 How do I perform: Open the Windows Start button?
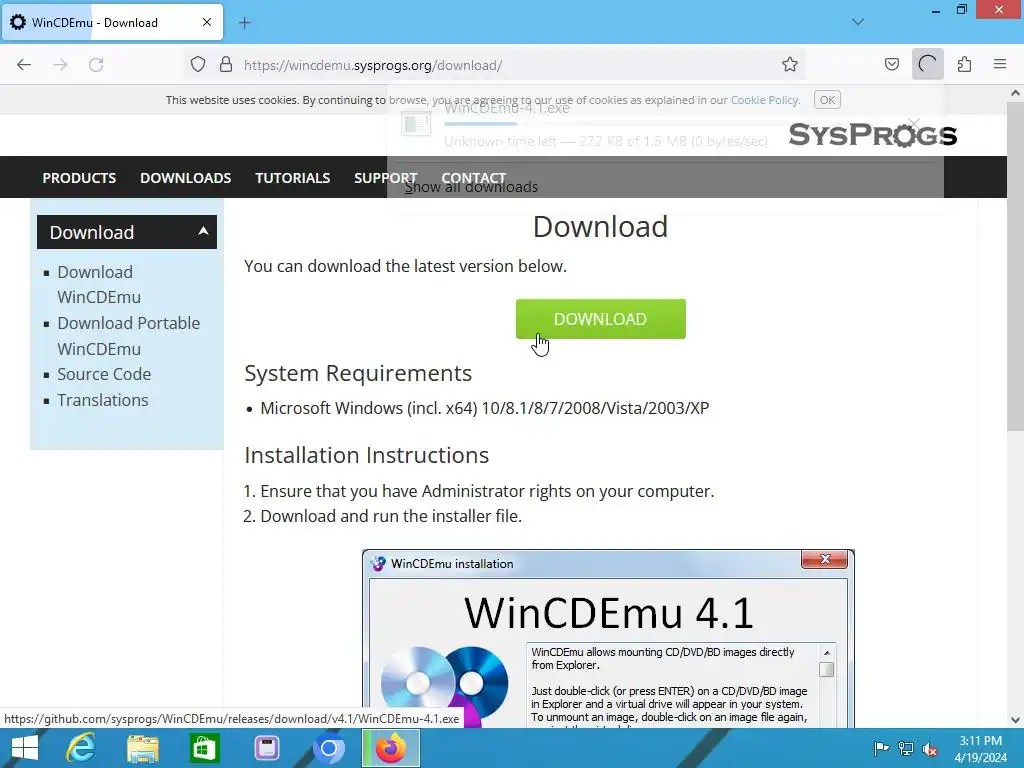pos(25,748)
